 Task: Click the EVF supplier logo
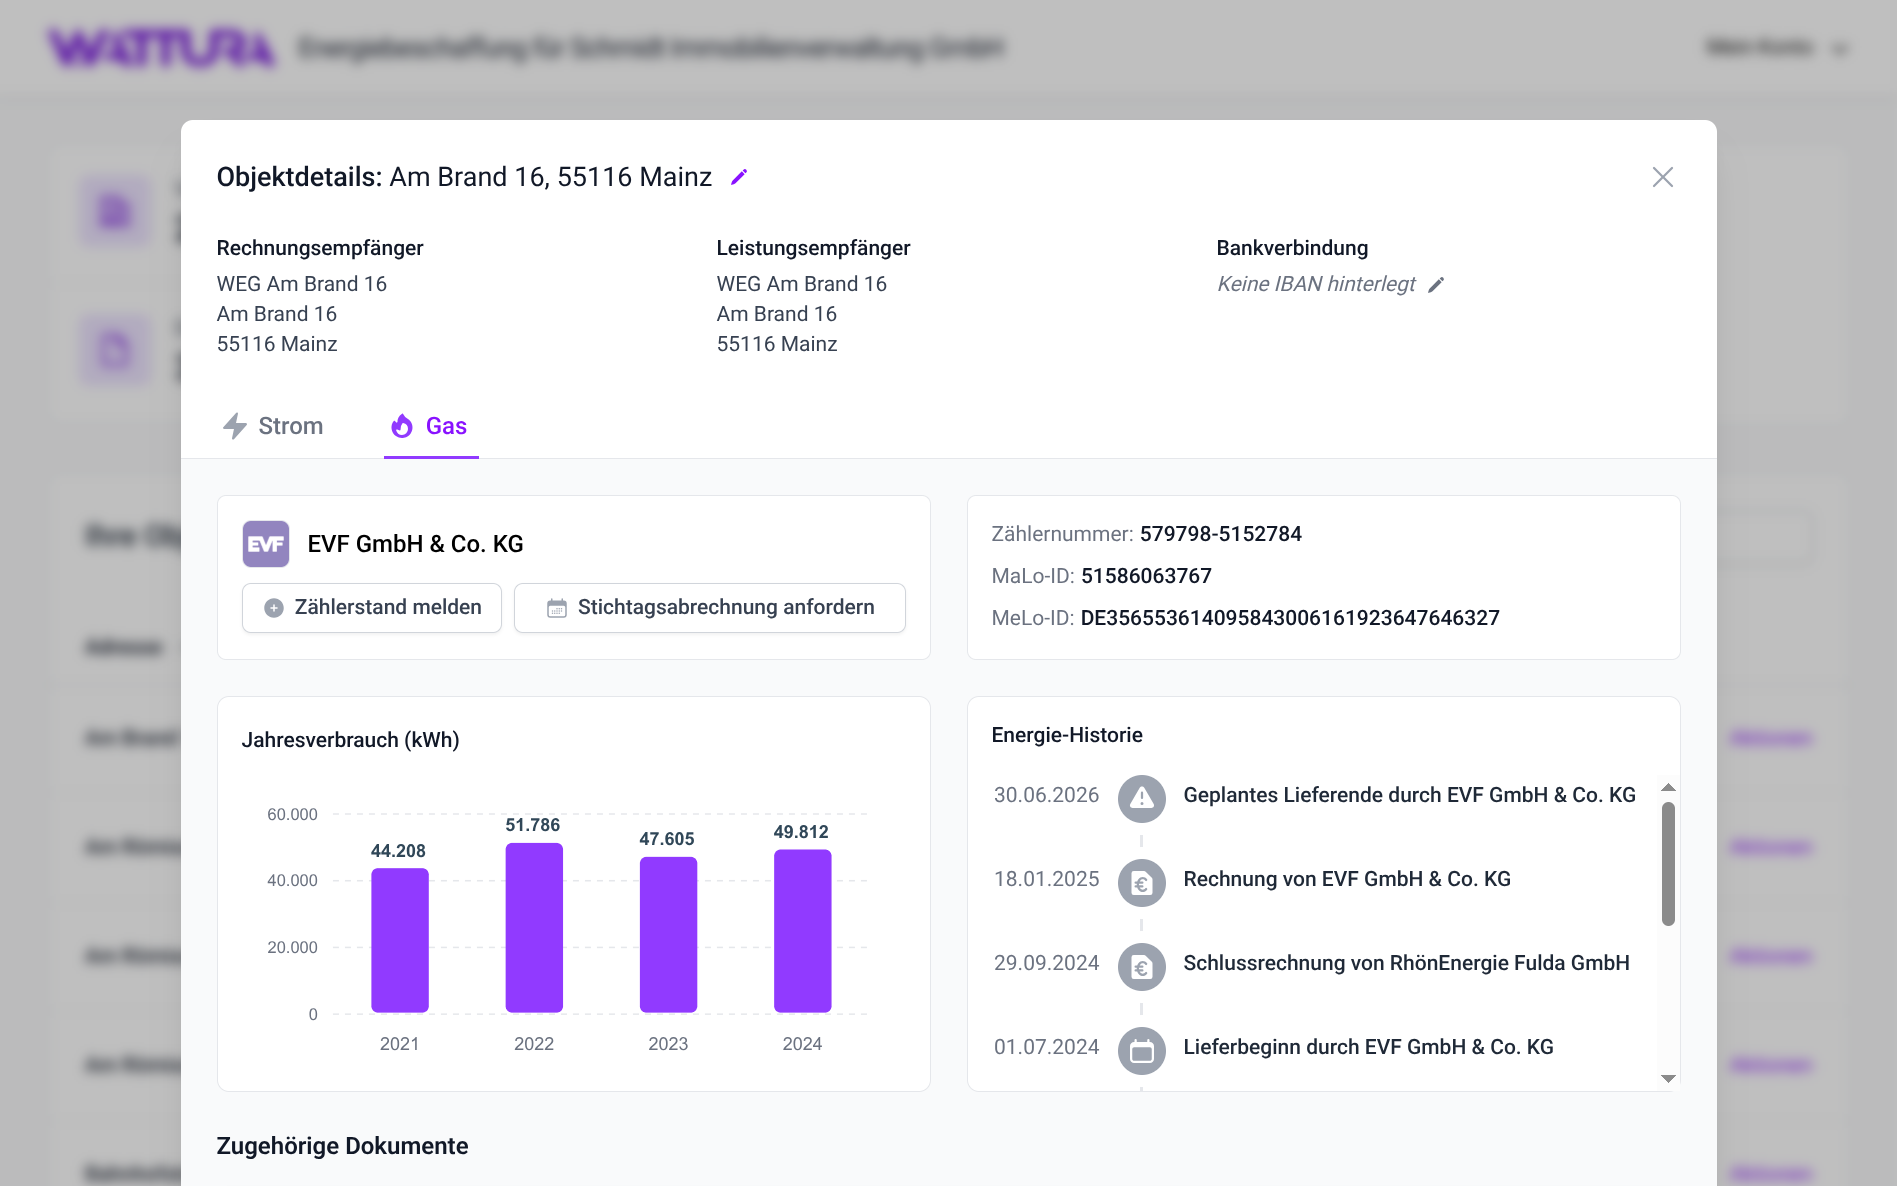click(x=265, y=544)
